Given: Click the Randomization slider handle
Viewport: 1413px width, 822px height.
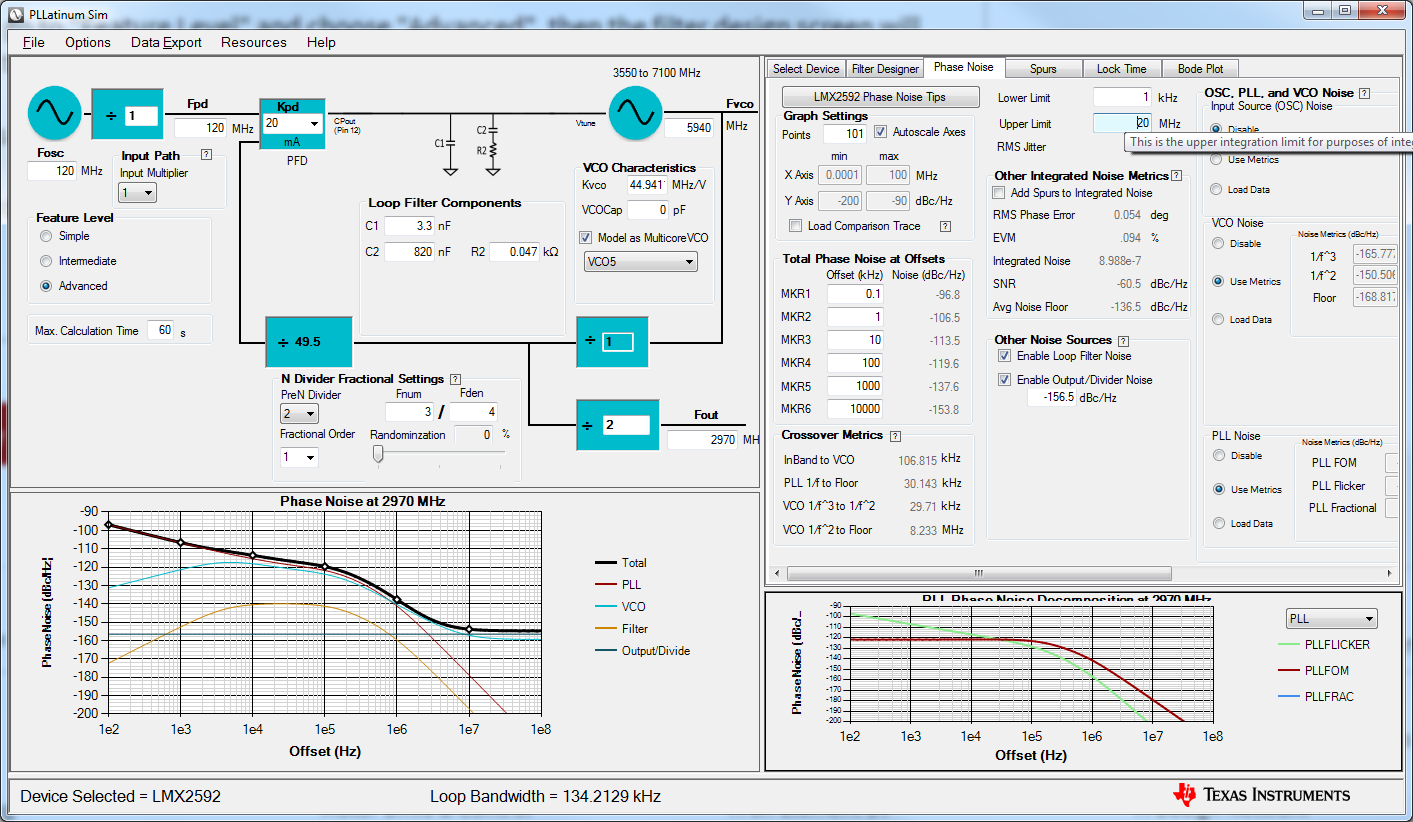Looking at the screenshot, I should point(378,455).
